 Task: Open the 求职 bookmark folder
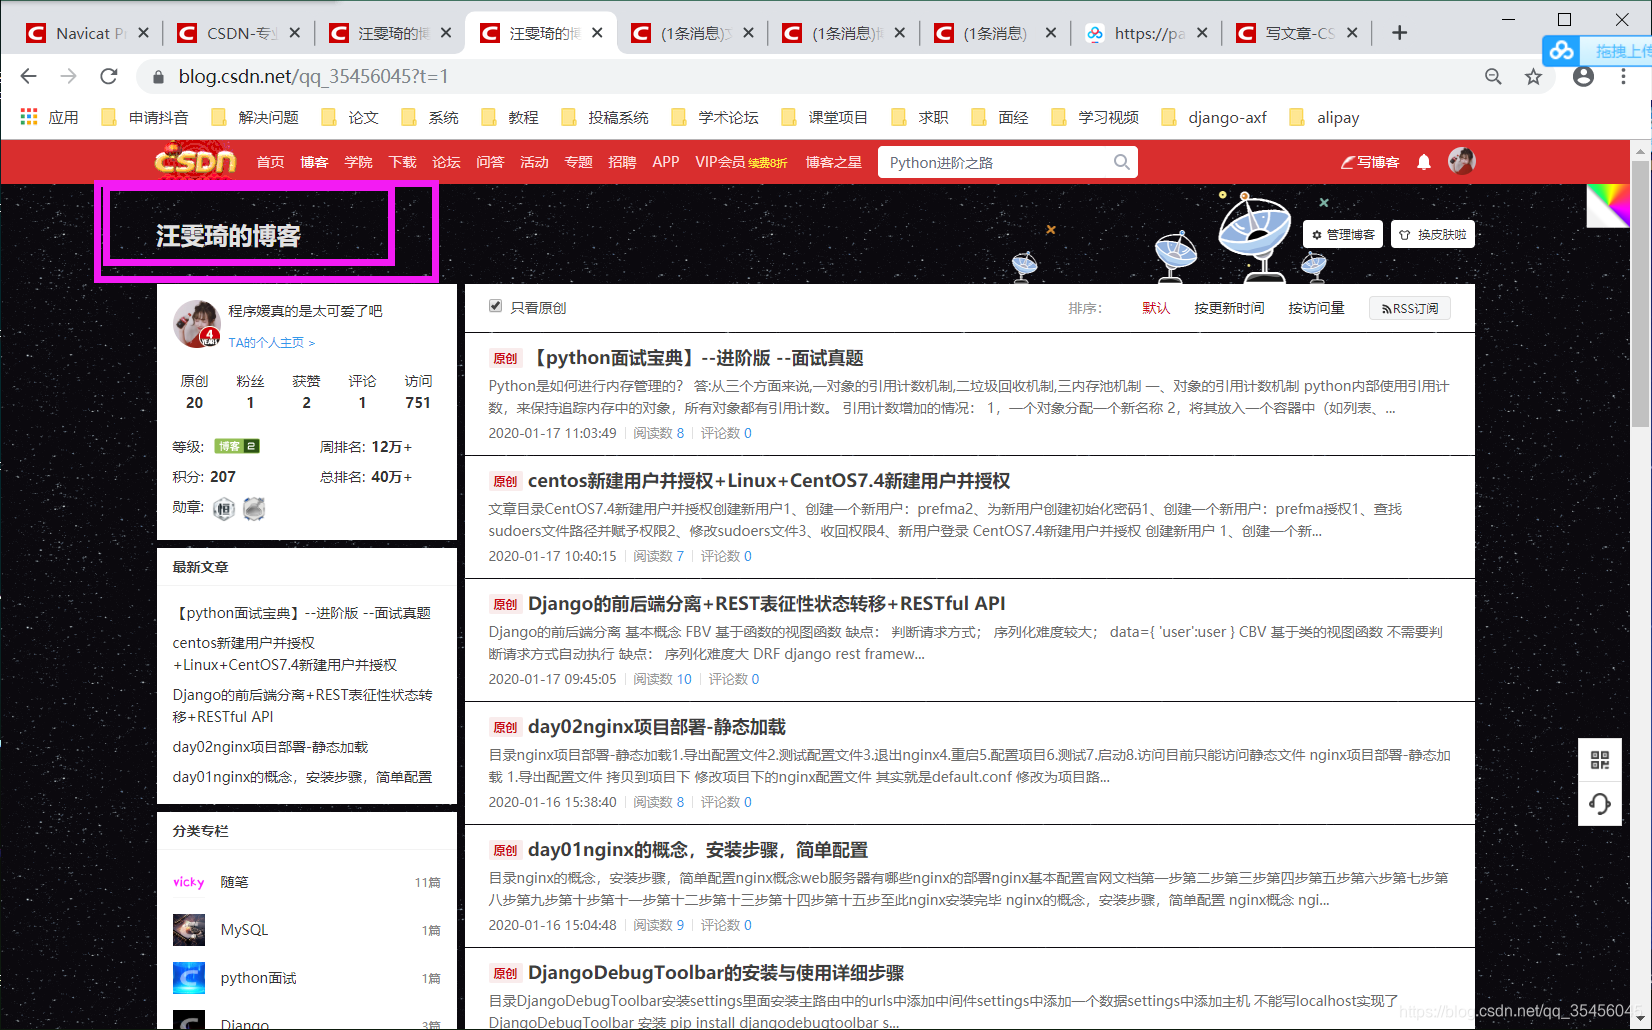tap(919, 117)
